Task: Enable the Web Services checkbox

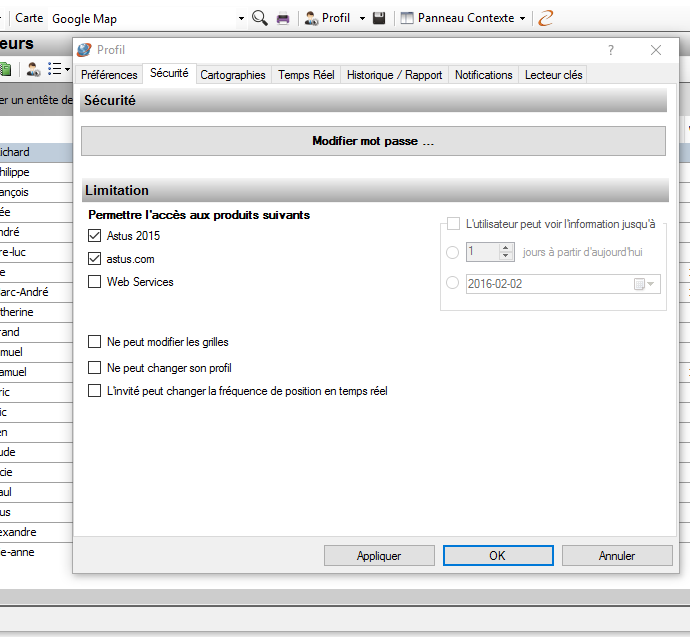Action: [95, 282]
